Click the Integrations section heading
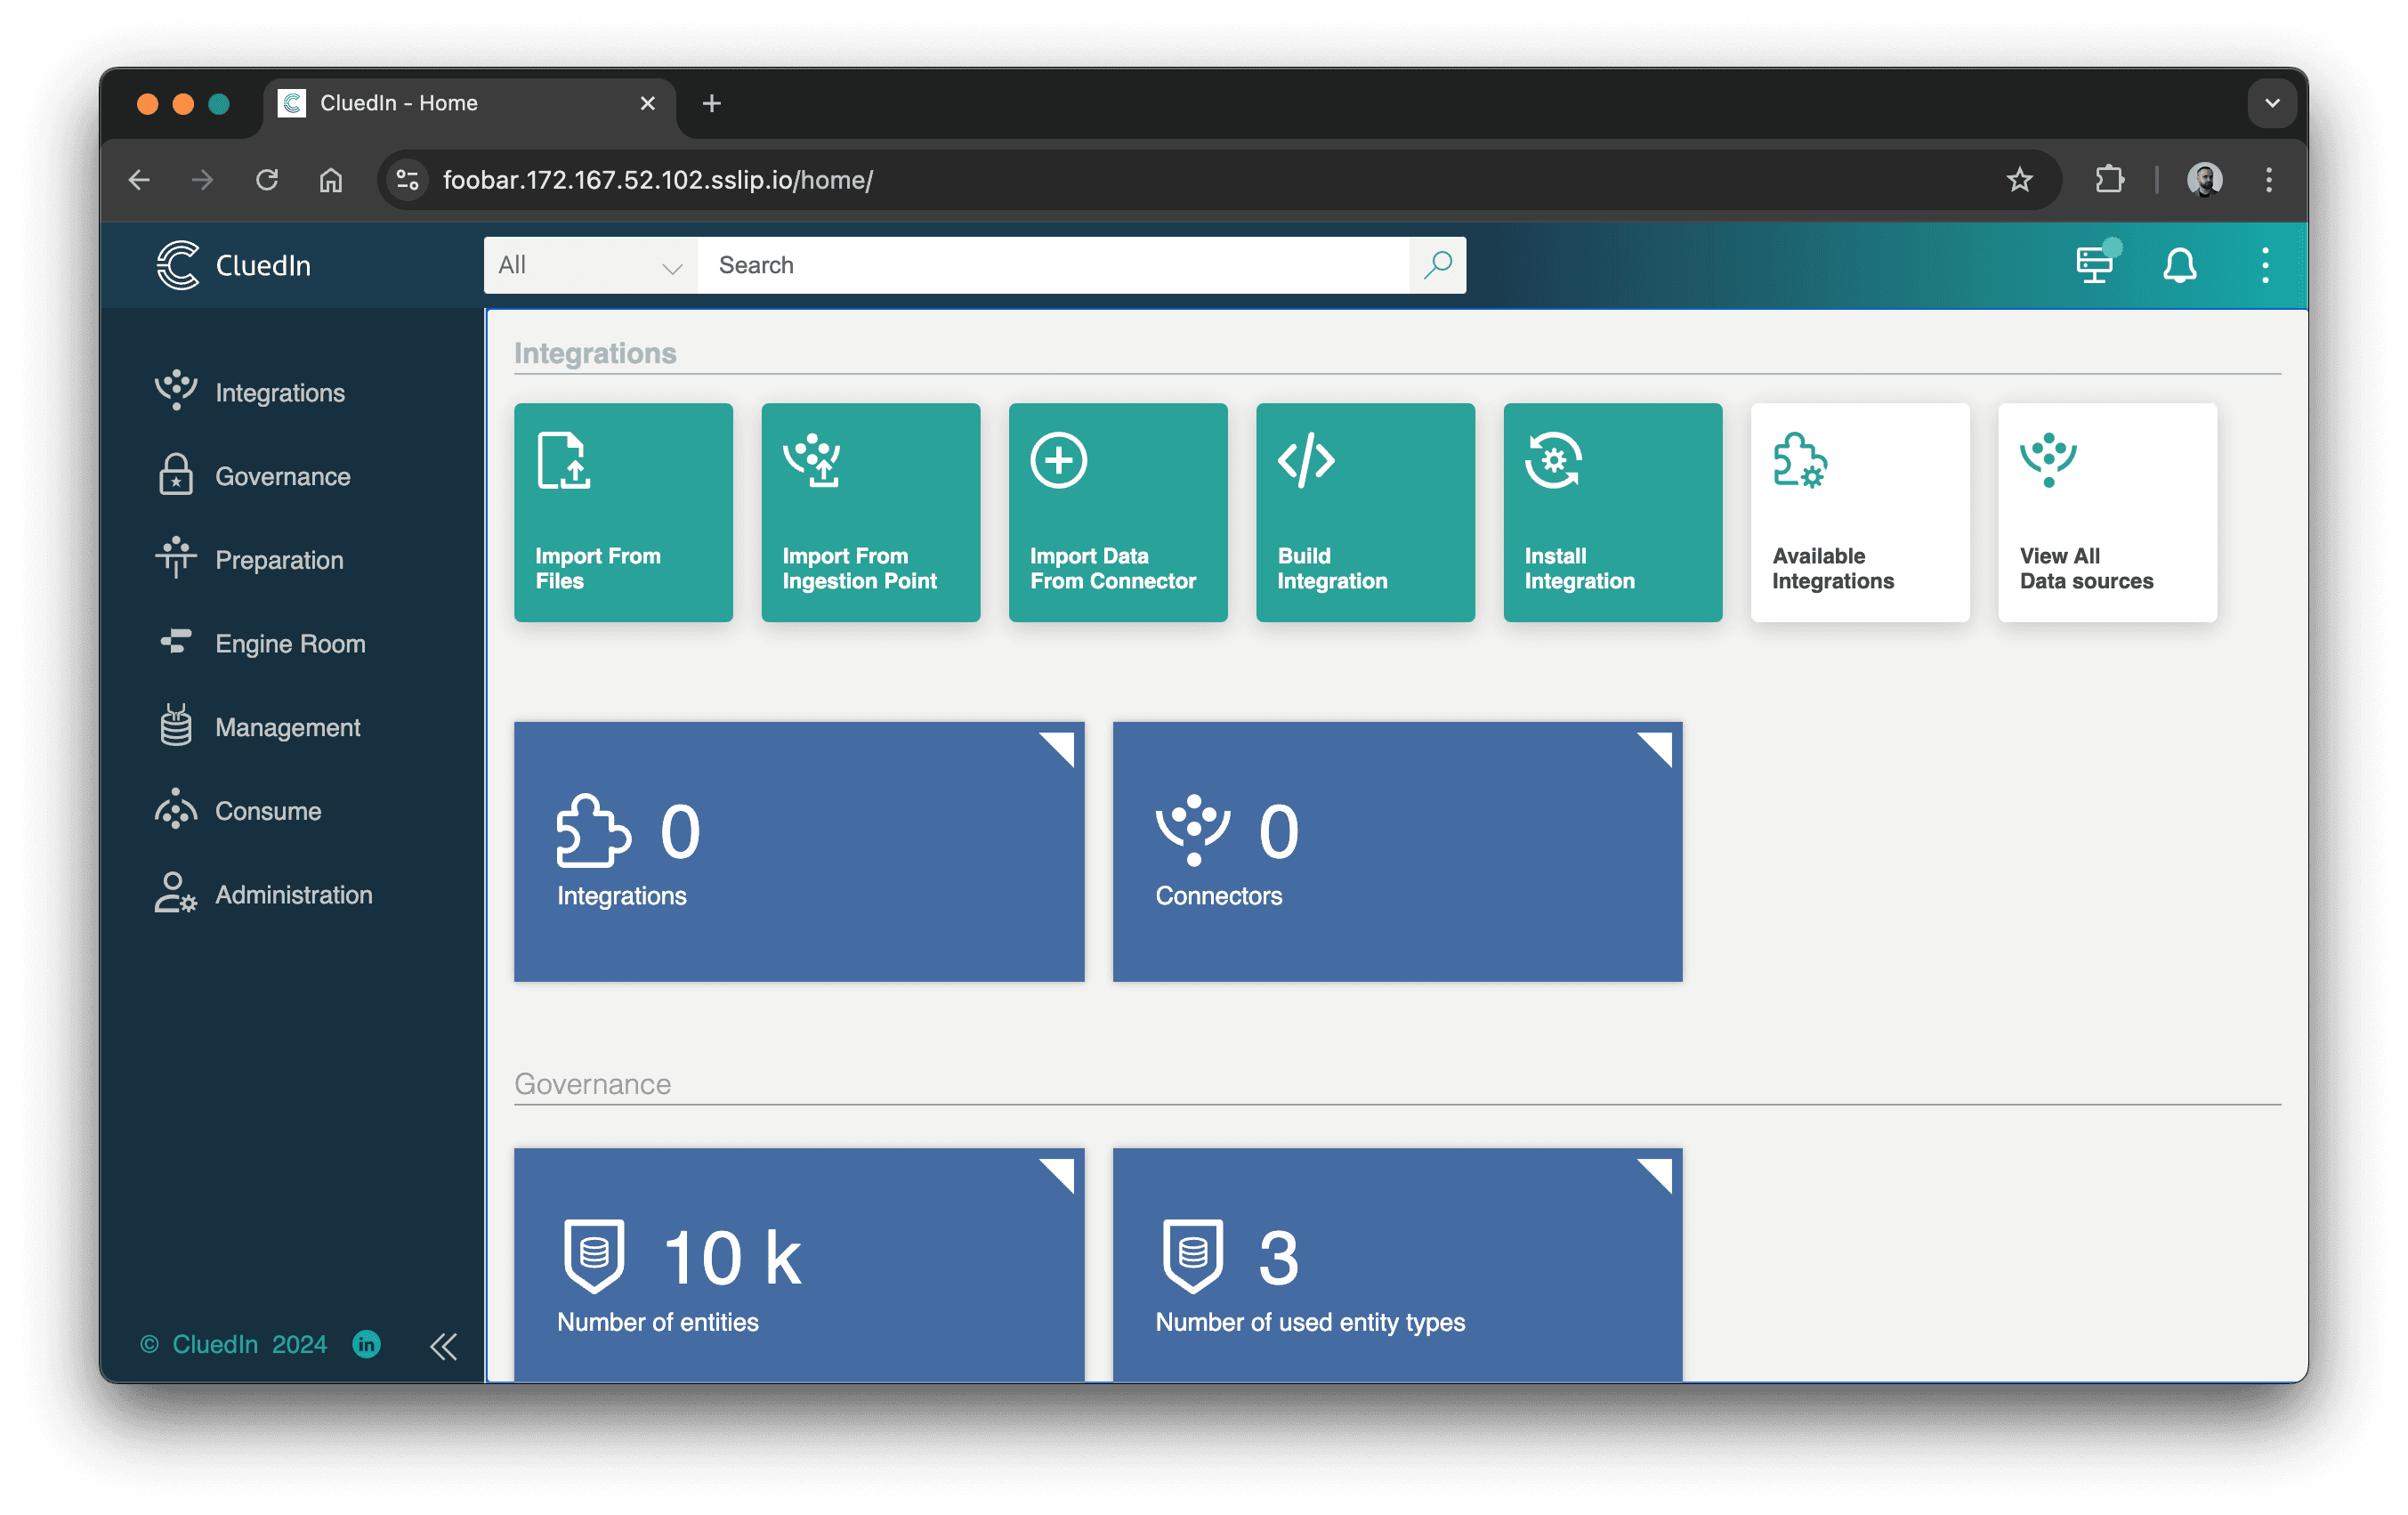This screenshot has width=2408, height=1515. (595, 353)
